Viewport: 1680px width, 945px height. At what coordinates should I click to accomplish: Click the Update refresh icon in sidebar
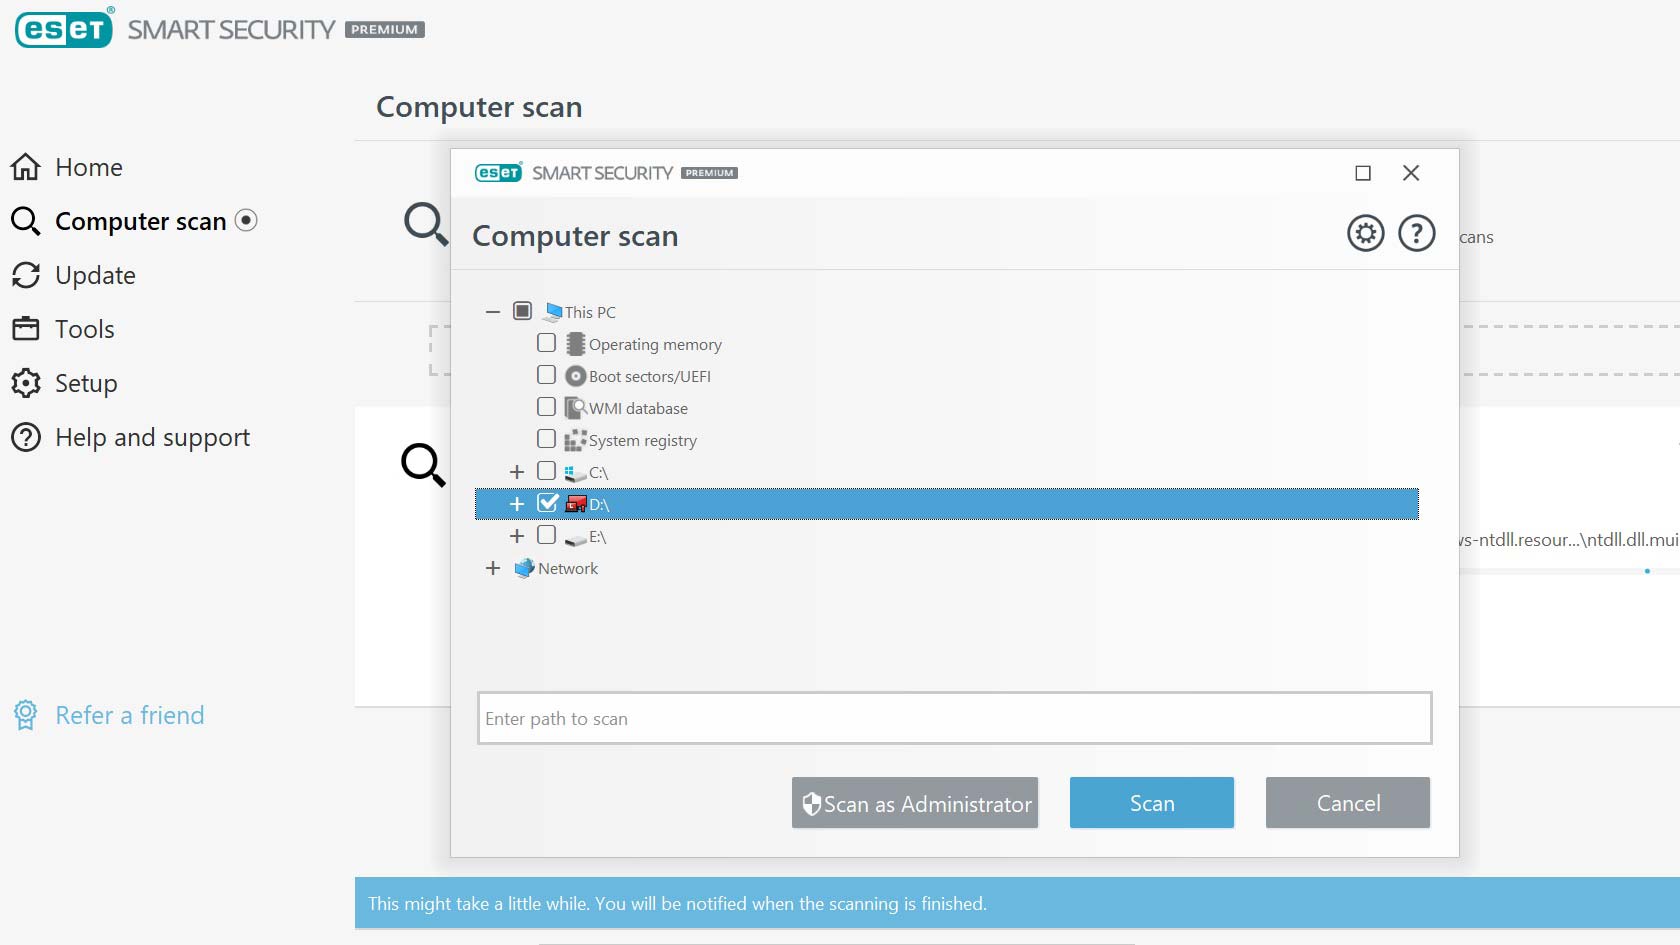click(26, 275)
